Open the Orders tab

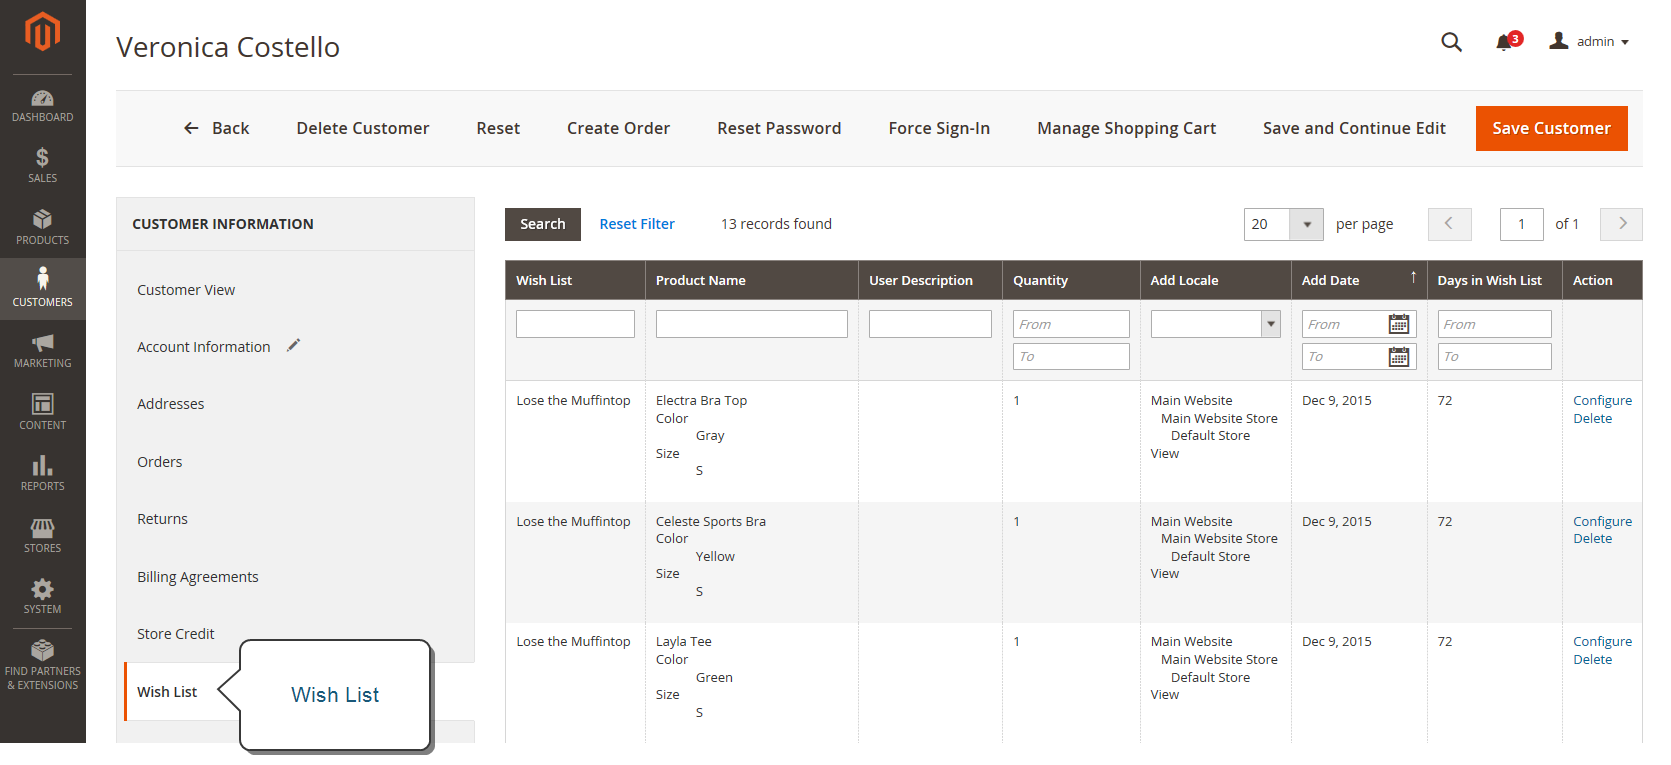click(160, 462)
